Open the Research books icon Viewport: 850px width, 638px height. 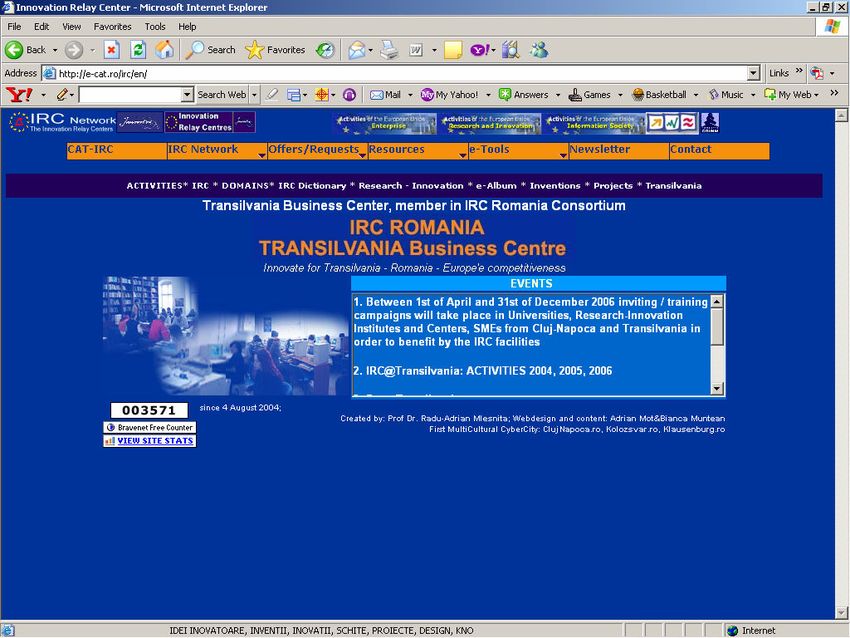coord(510,50)
